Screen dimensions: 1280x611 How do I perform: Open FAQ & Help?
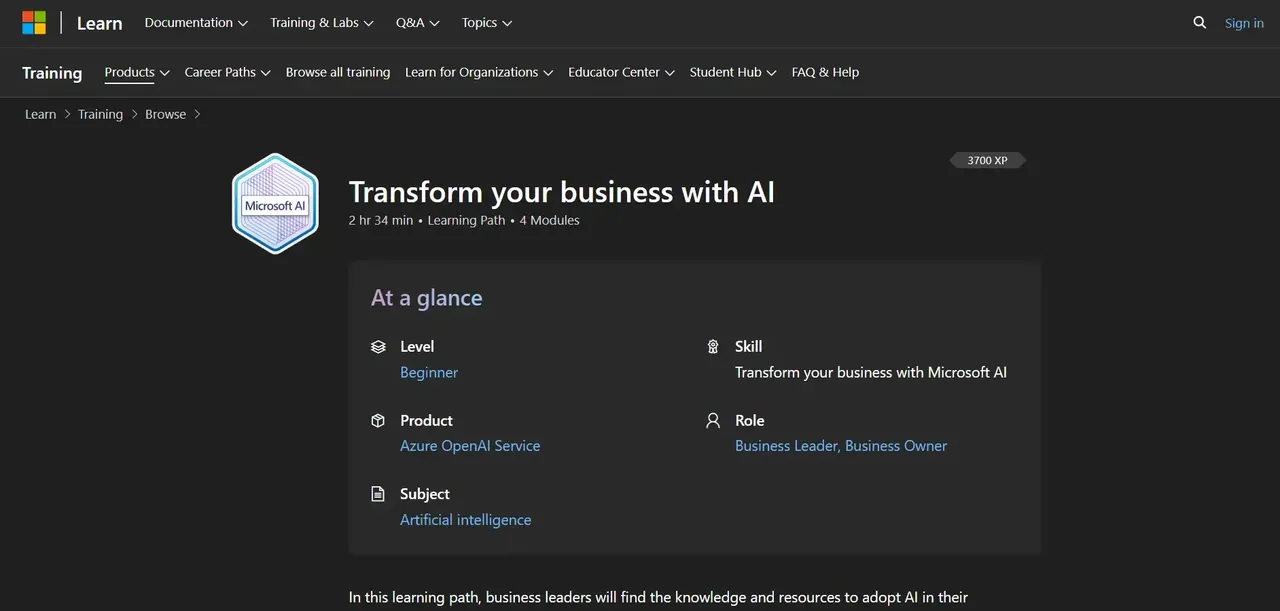[825, 72]
